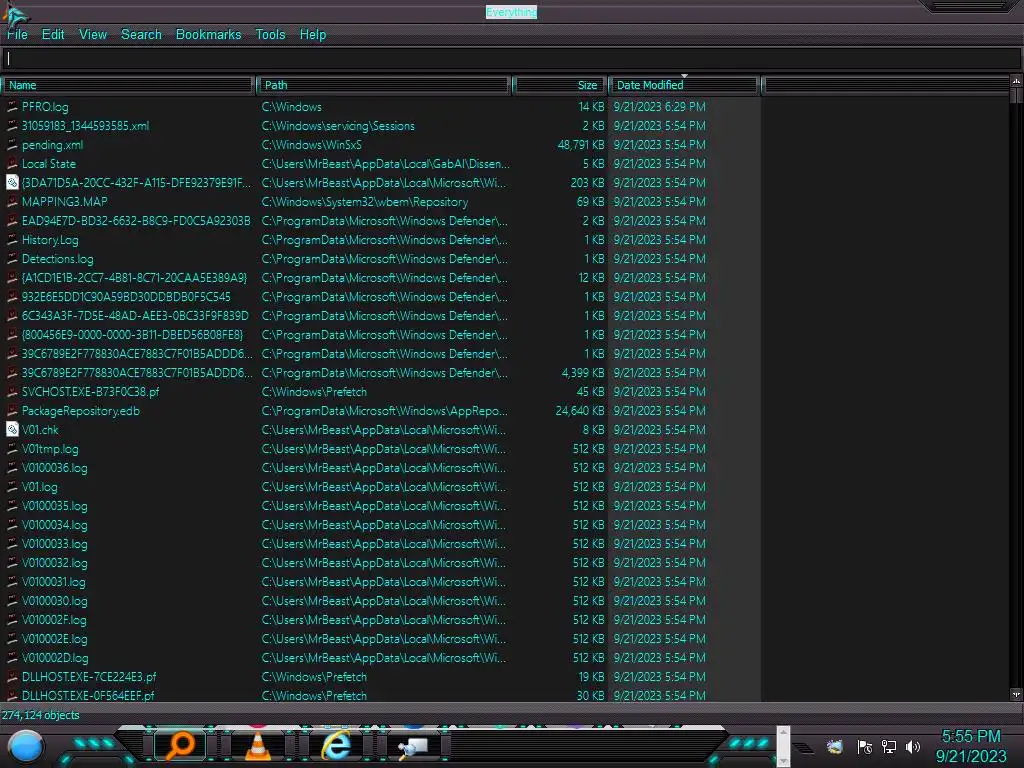Viewport: 1024px width, 768px height.
Task: Click the C:\Windows\servicing\Sessions path cell
Action: [338, 125]
